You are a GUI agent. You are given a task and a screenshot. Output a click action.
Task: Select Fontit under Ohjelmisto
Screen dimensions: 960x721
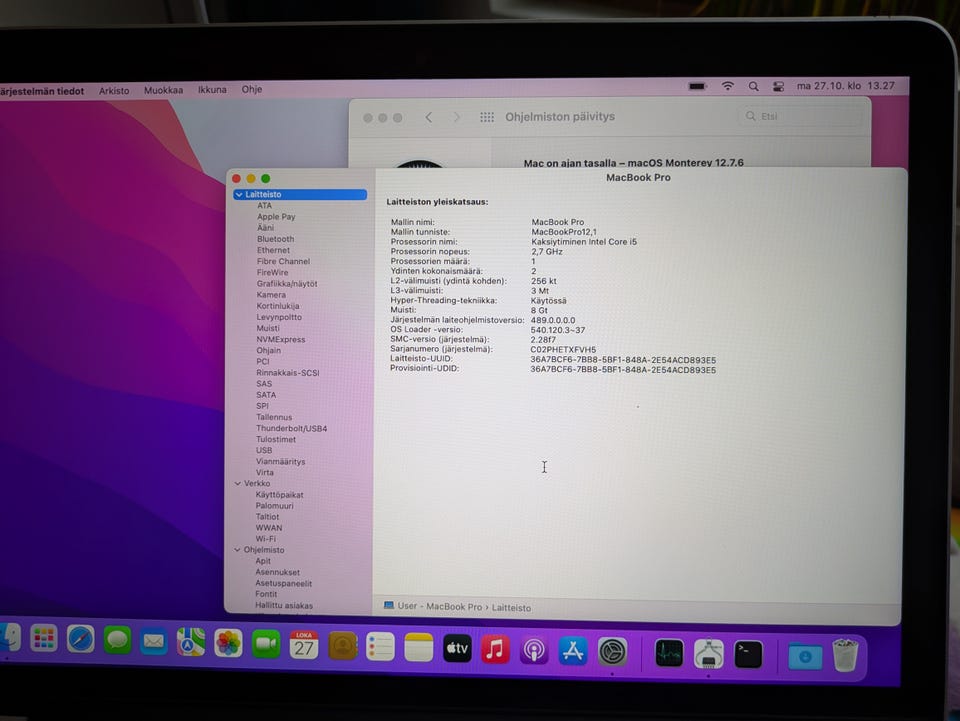266,594
